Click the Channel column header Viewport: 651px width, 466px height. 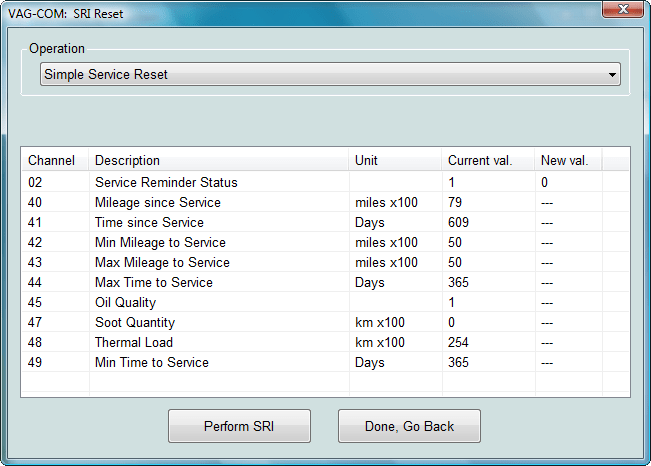55,160
